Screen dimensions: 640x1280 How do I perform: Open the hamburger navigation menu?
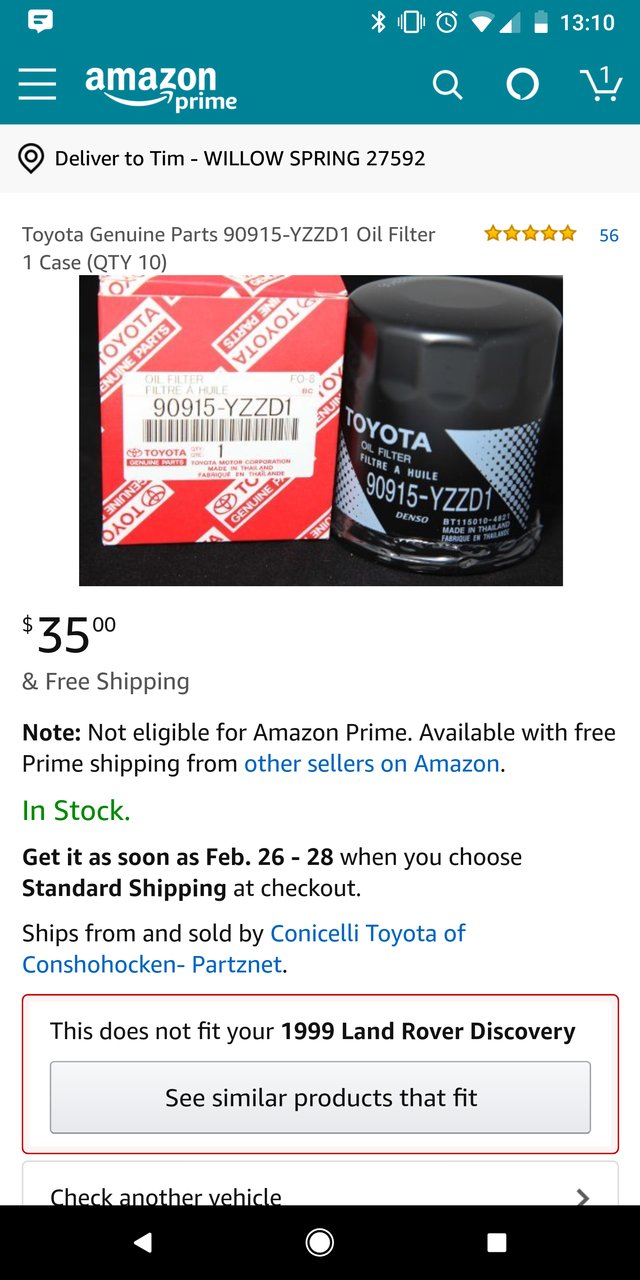tap(37, 85)
